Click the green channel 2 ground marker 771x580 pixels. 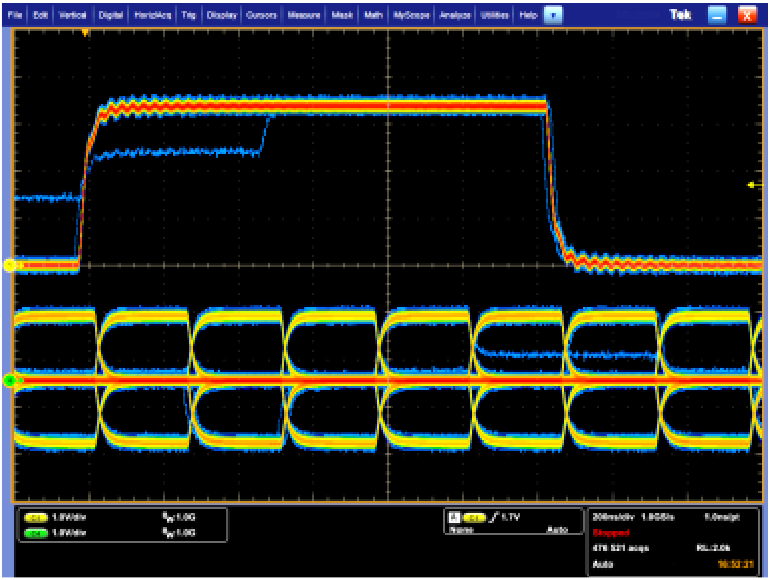point(9,380)
